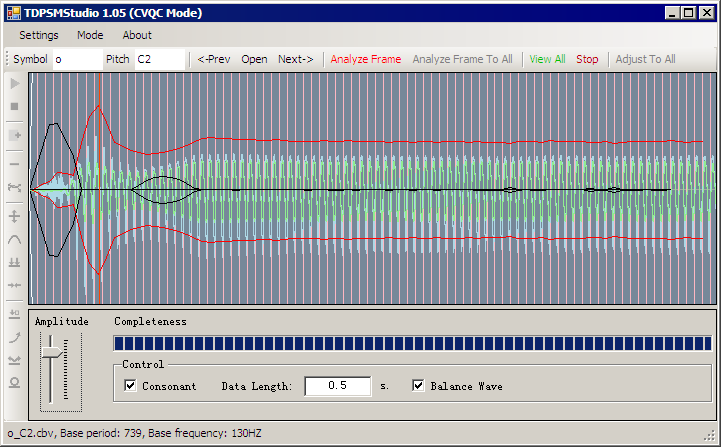Click the vertical double-arrow stretch icon
The height and width of the screenshot is (447, 721).
[x=15, y=216]
